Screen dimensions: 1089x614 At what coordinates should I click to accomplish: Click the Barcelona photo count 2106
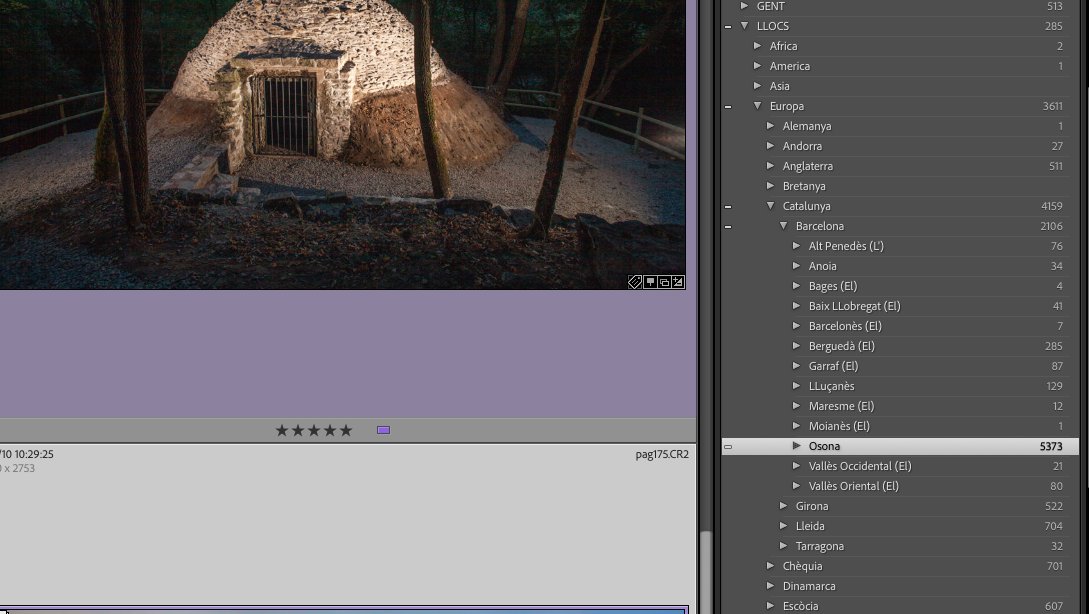pyautogui.click(x=1051, y=226)
